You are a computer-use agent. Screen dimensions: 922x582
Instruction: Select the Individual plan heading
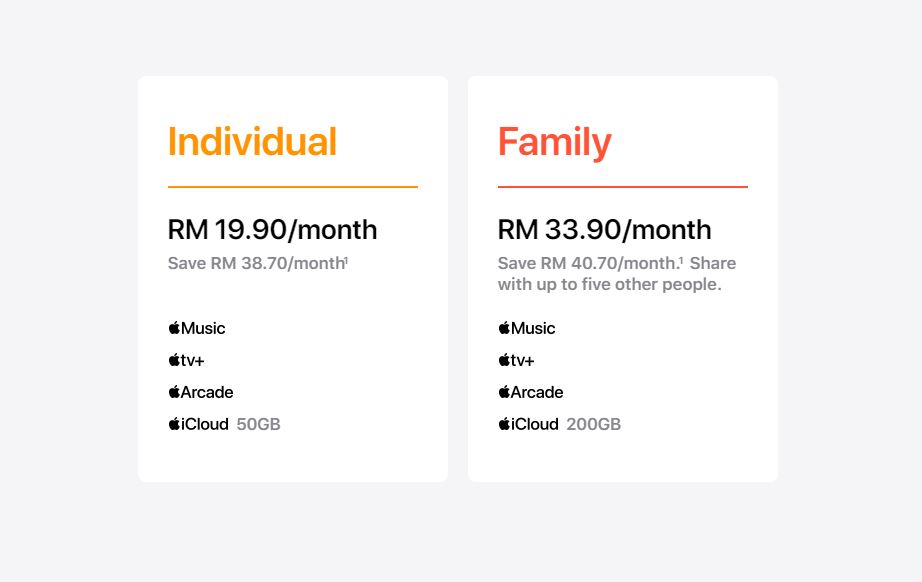coord(252,142)
